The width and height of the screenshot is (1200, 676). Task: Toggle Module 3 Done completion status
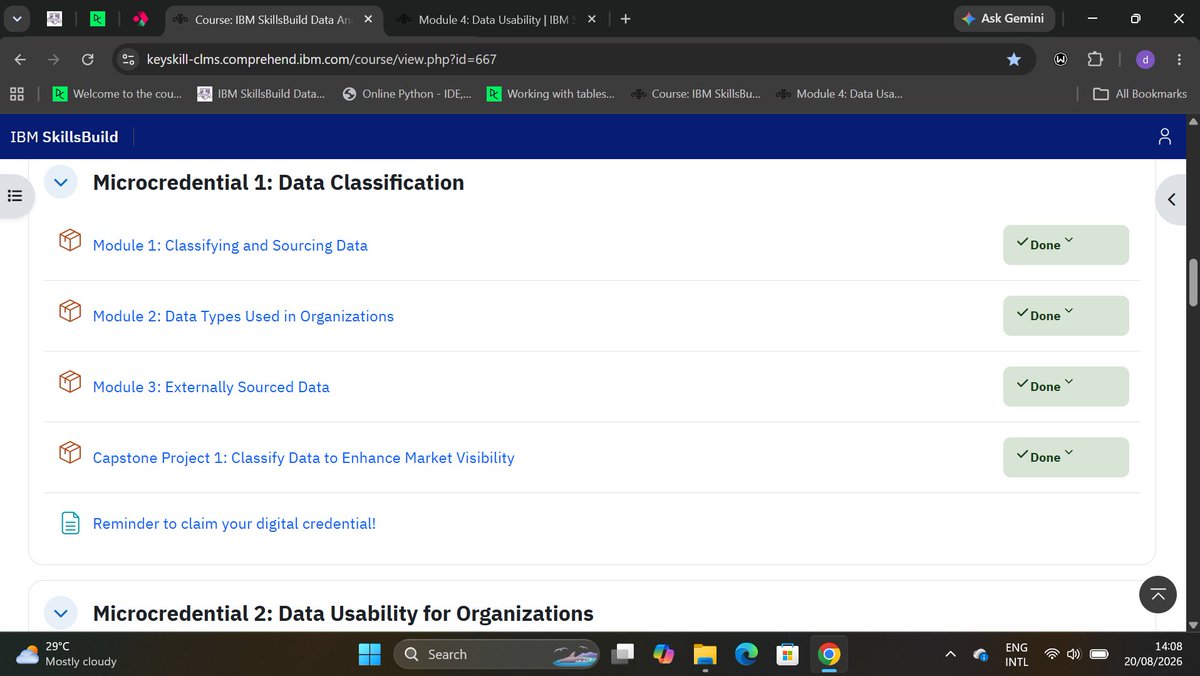tap(1066, 386)
